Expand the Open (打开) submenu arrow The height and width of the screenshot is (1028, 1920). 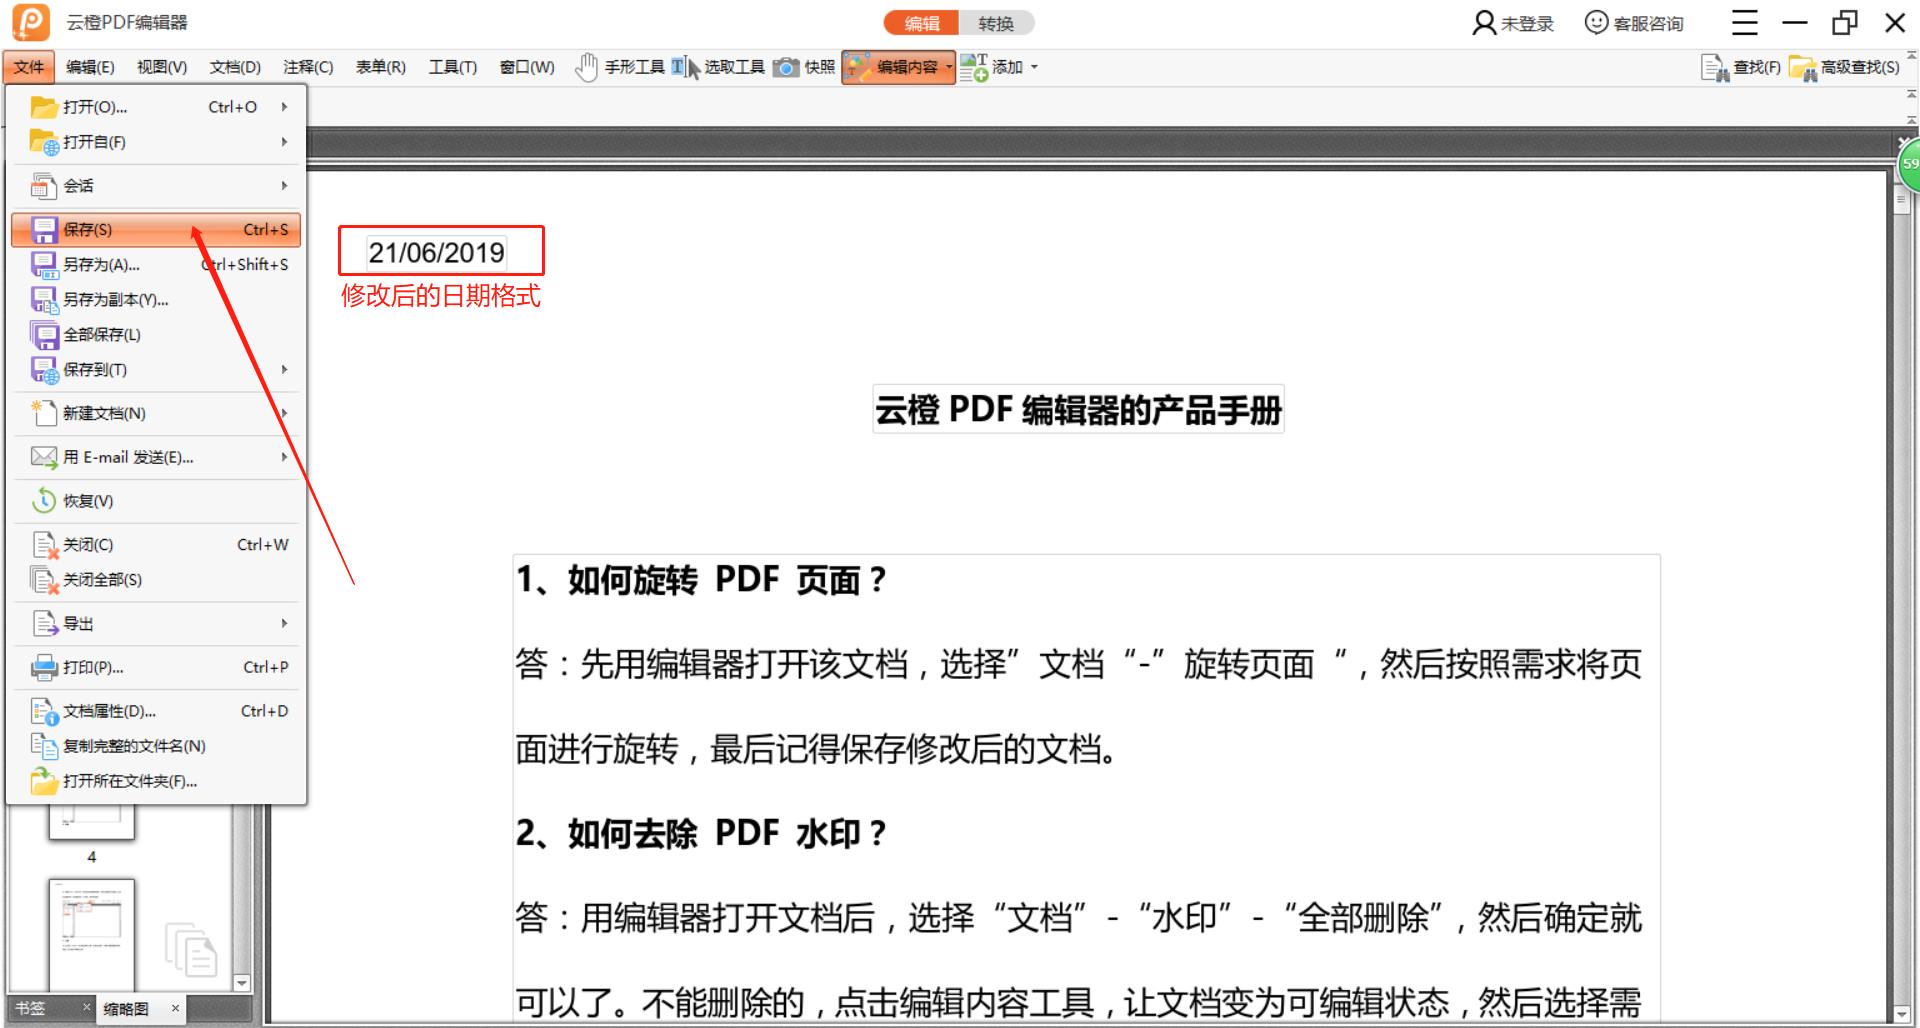(284, 107)
